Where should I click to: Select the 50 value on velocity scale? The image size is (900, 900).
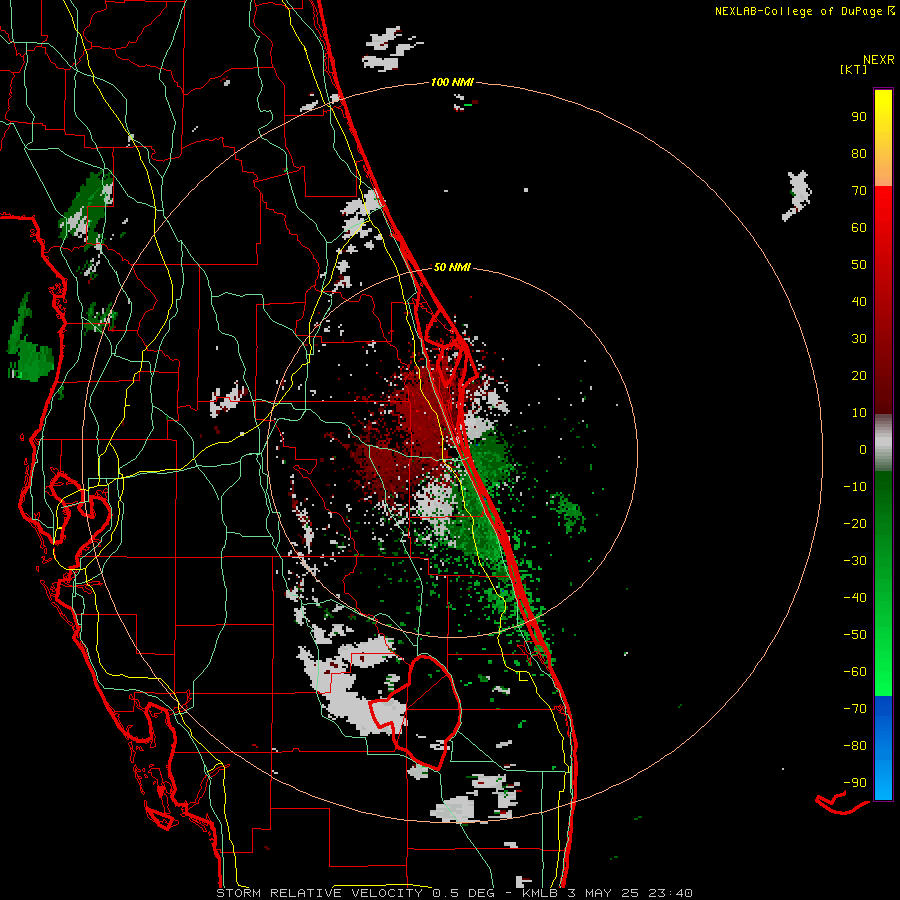click(859, 265)
